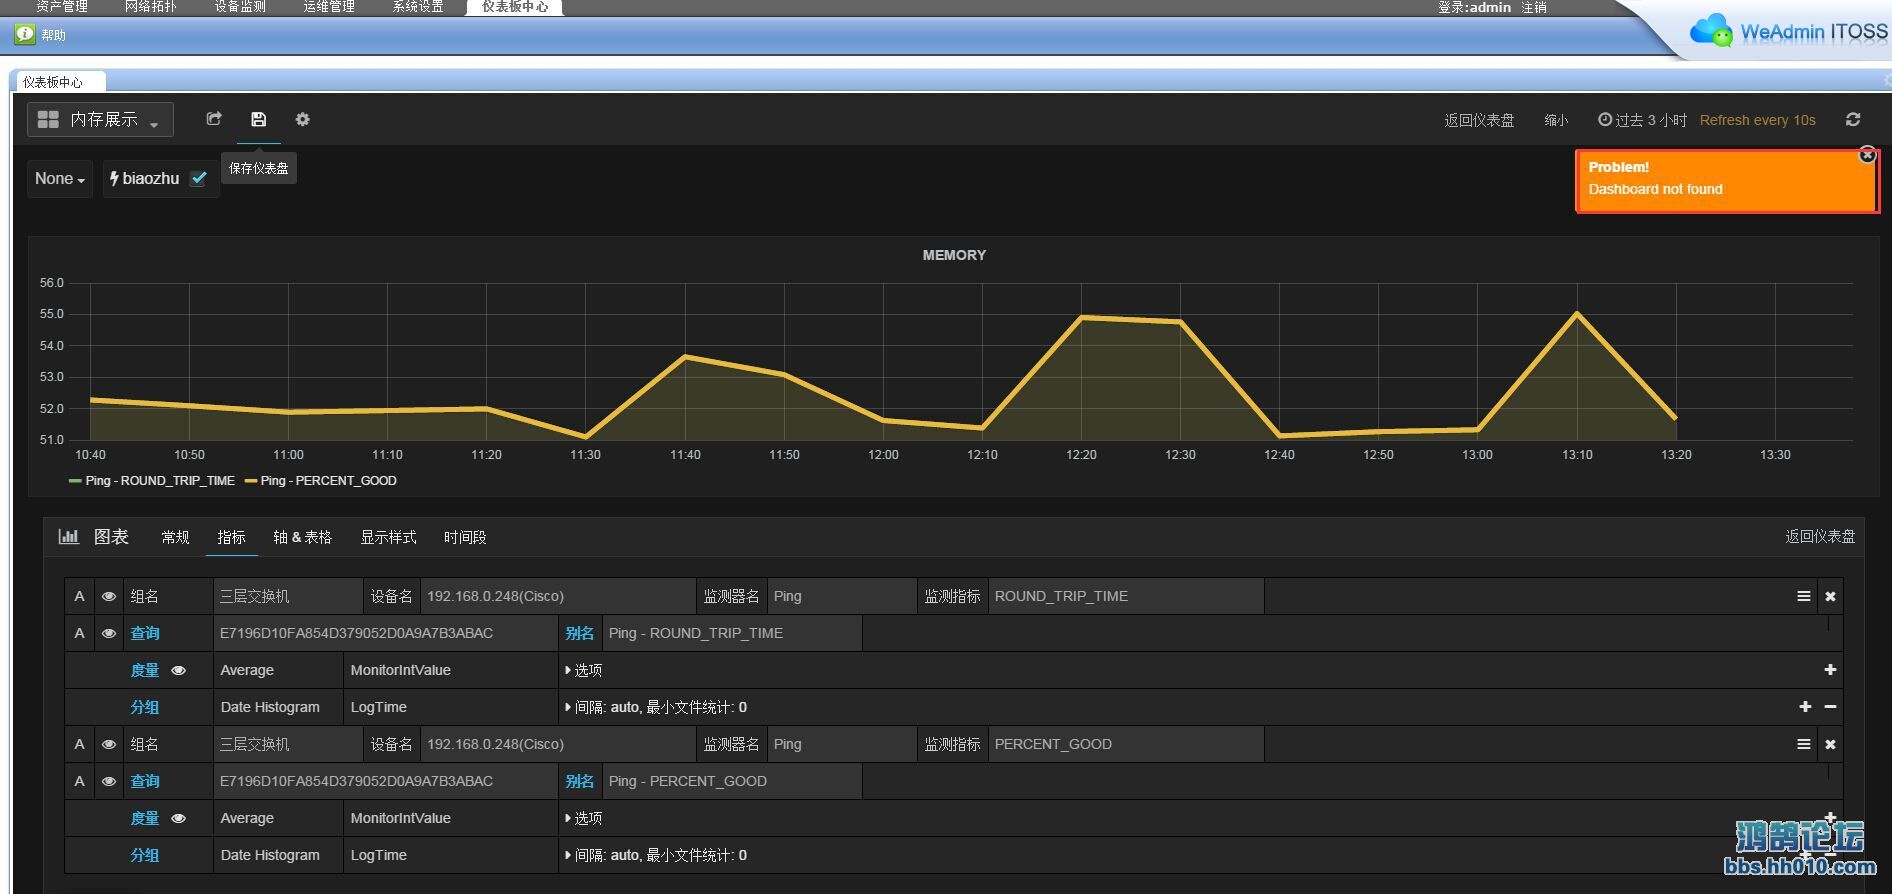The width and height of the screenshot is (1892, 894).
Task: Switch to the 指标 tab
Action: click(231, 537)
